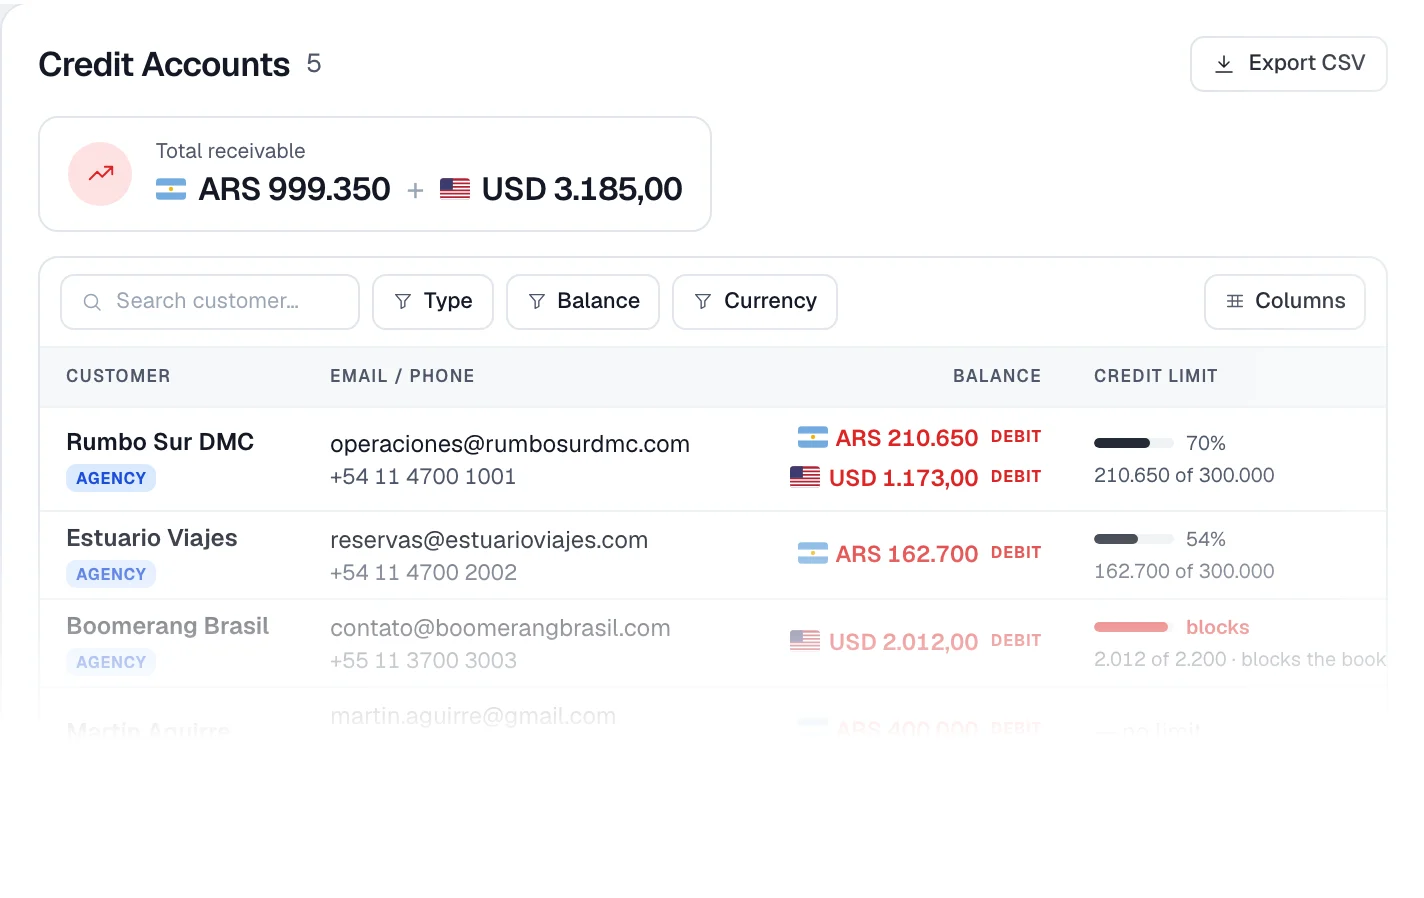Click the ARS 162.700 balance amount

coord(907,554)
